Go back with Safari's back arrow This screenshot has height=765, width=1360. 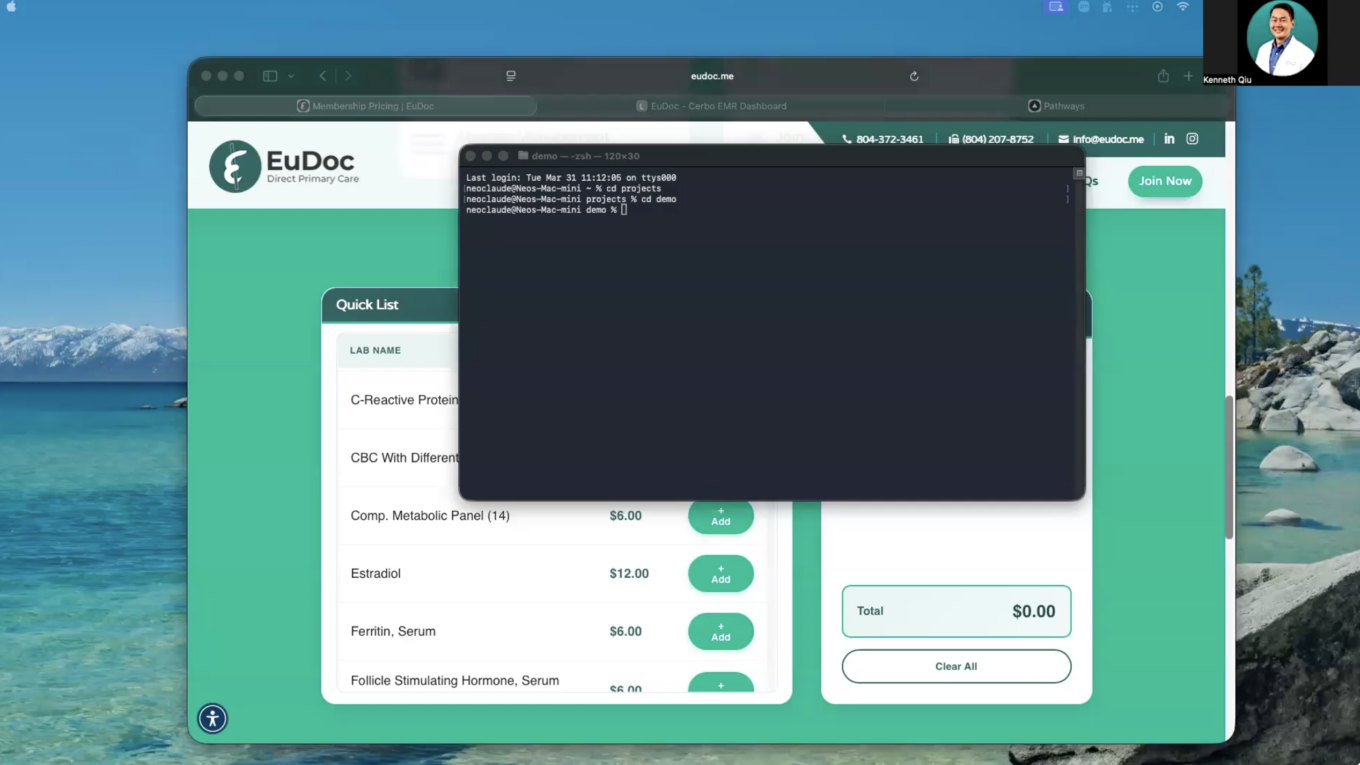coord(323,76)
